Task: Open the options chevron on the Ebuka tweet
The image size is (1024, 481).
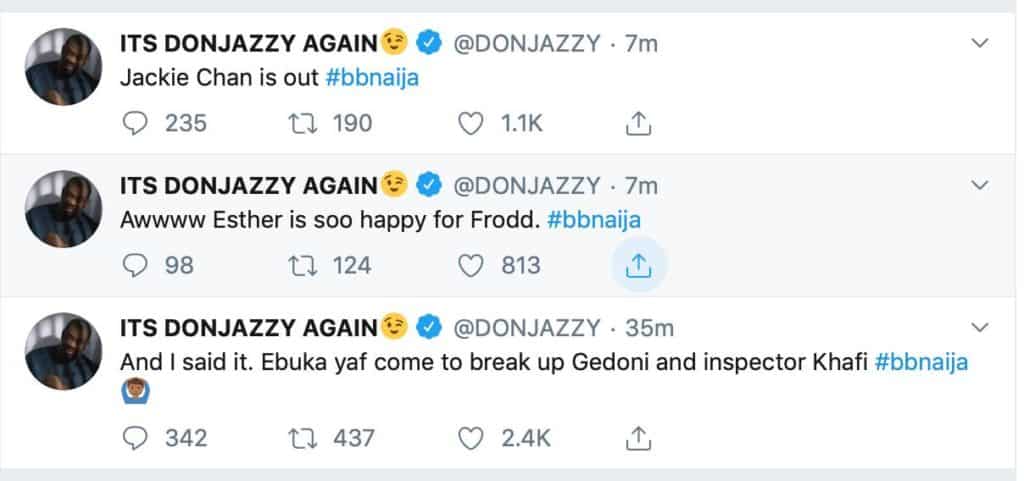Action: pos(980,327)
